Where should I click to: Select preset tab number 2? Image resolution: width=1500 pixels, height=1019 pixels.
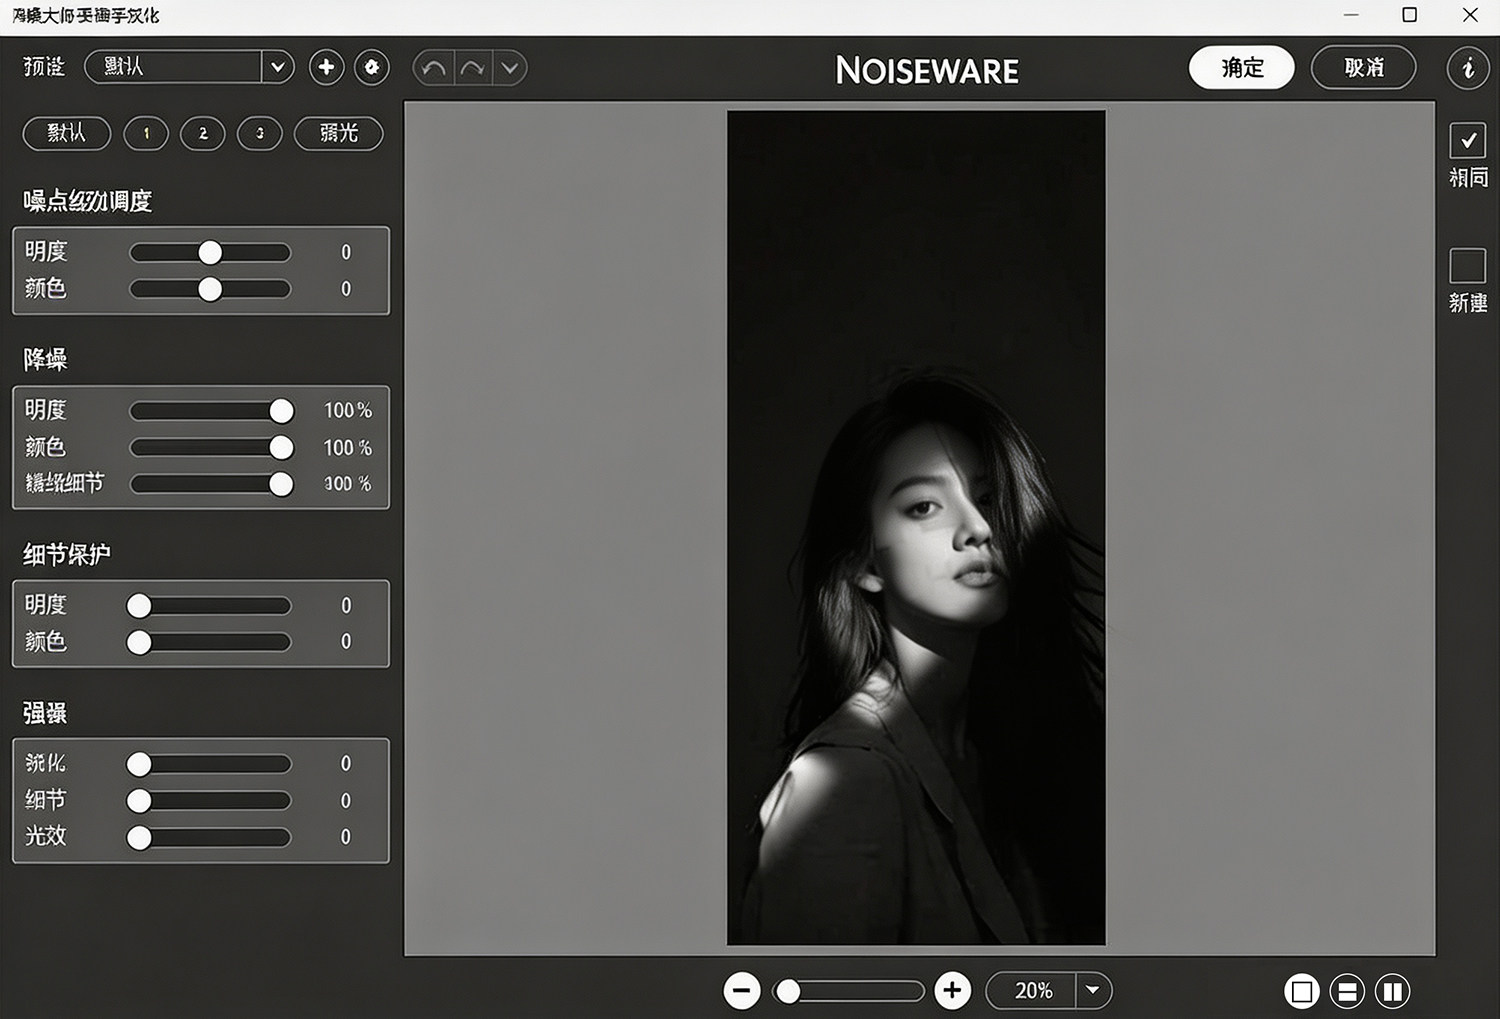pos(203,133)
